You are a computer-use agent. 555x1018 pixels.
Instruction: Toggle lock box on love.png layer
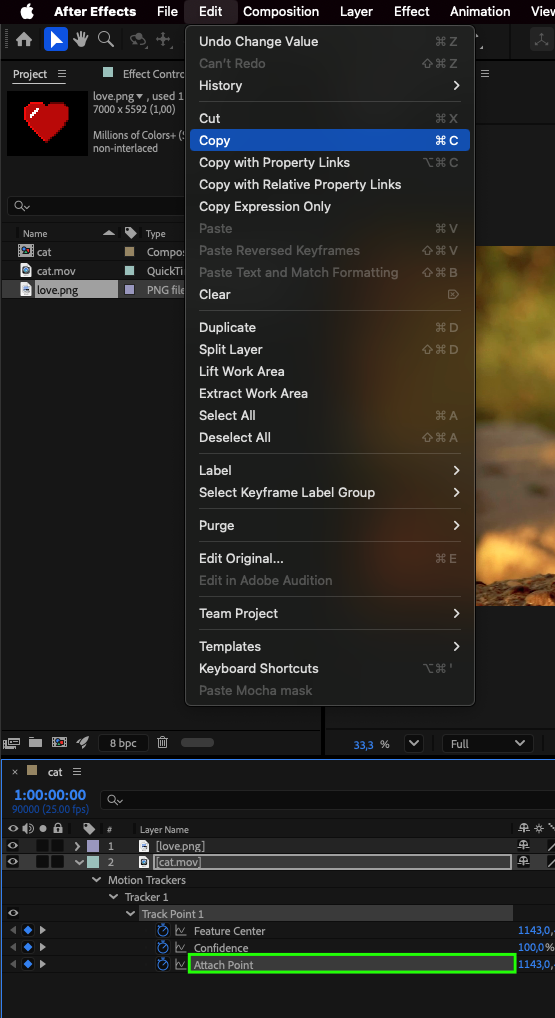[x=58, y=845]
